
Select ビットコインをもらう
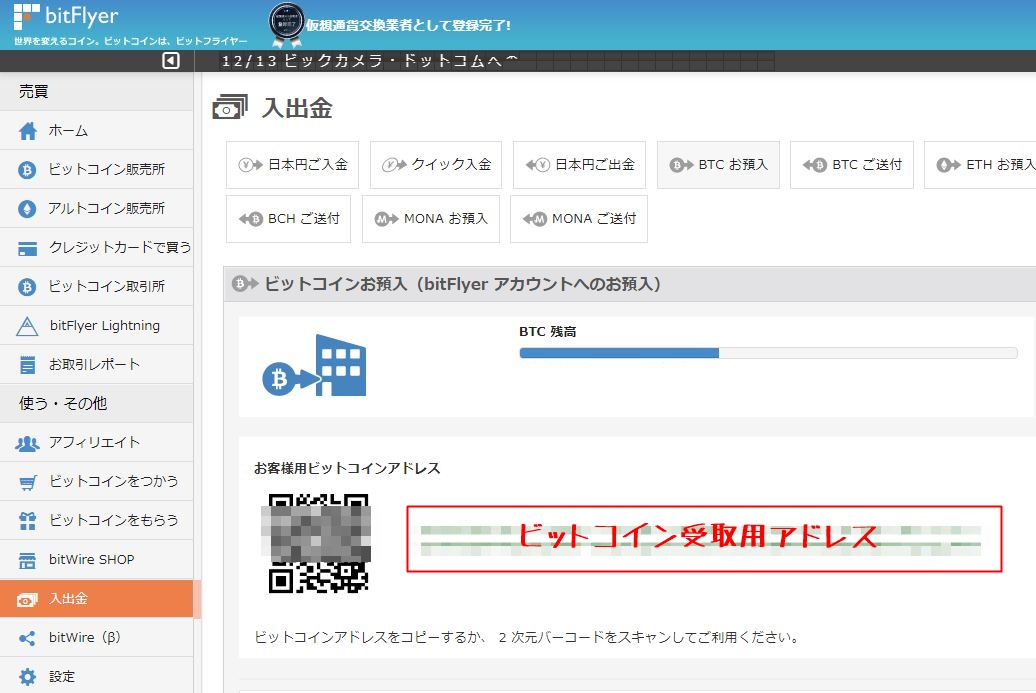pos(96,521)
